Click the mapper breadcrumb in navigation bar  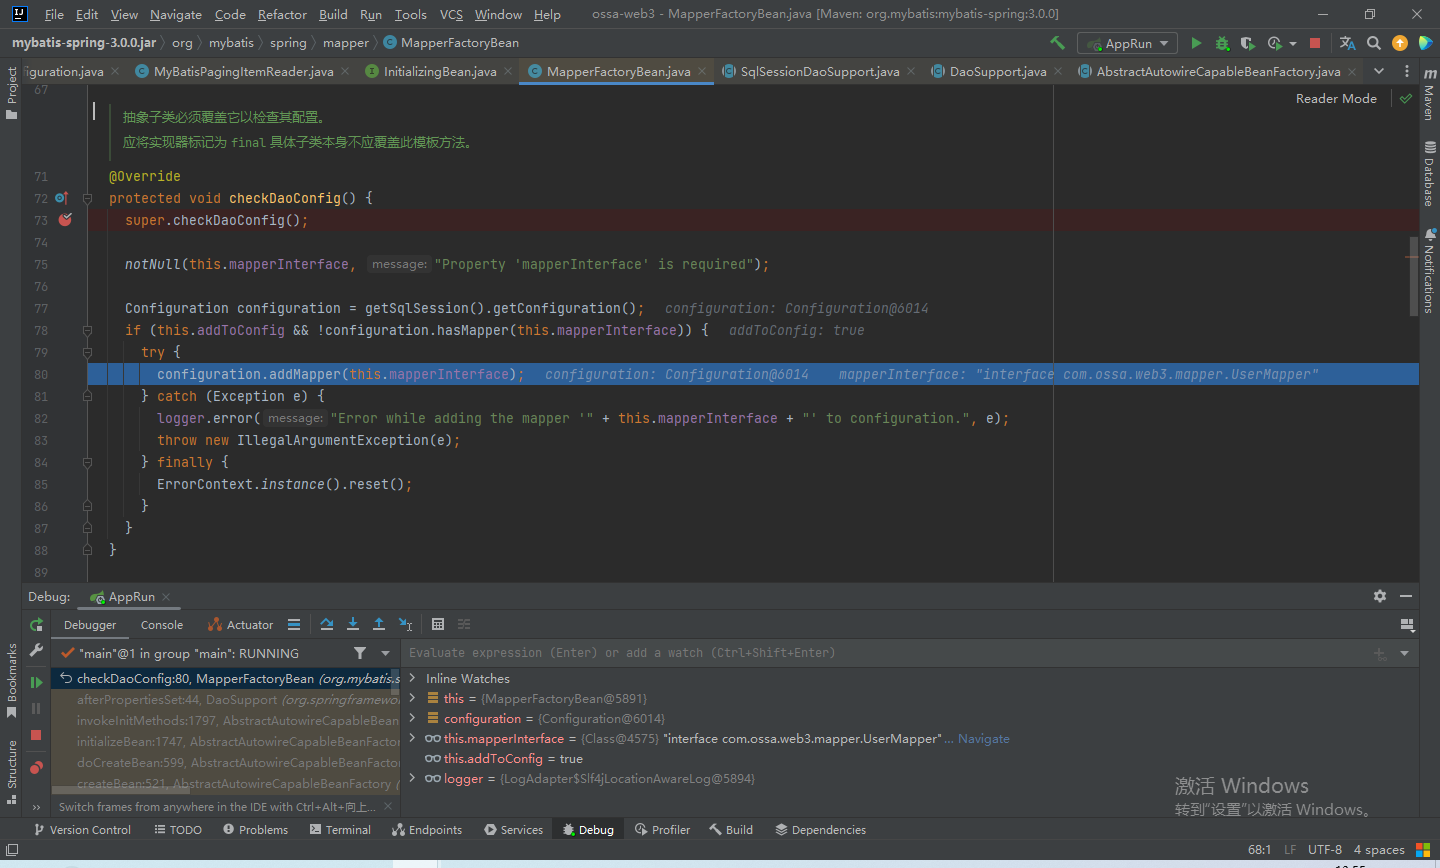[346, 43]
